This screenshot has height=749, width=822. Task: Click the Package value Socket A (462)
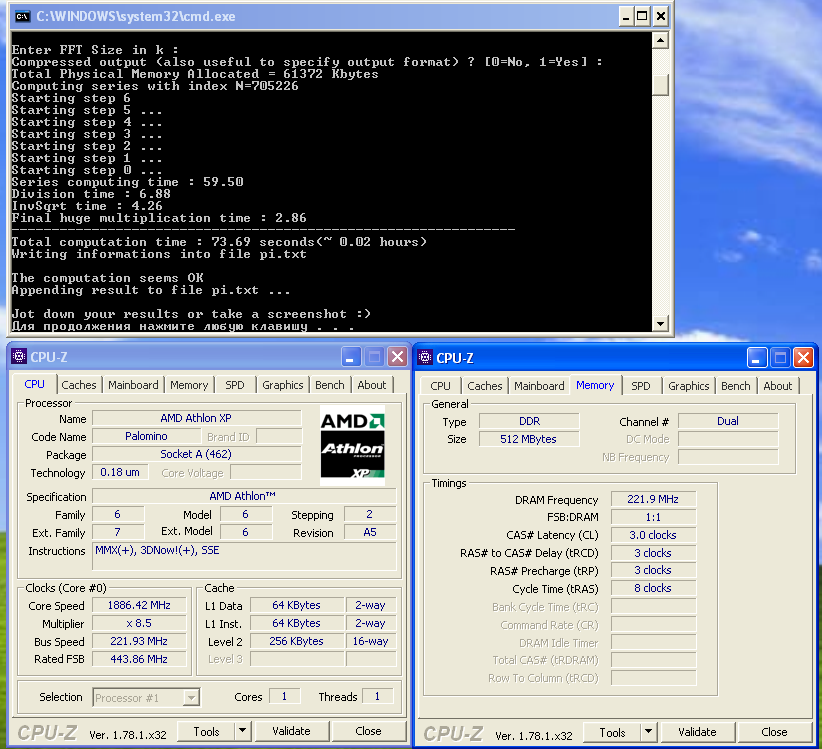(x=197, y=454)
